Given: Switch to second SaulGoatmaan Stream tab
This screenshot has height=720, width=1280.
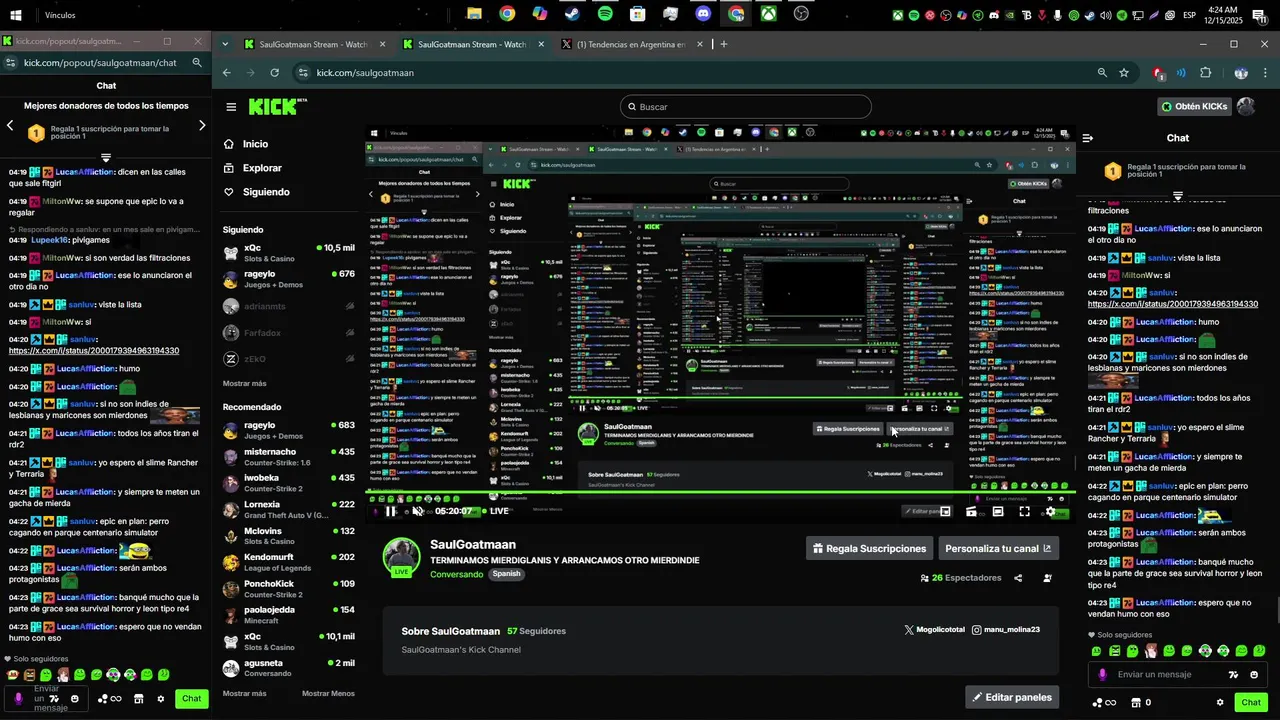Looking at the screenshot, I should coord(472,44).
